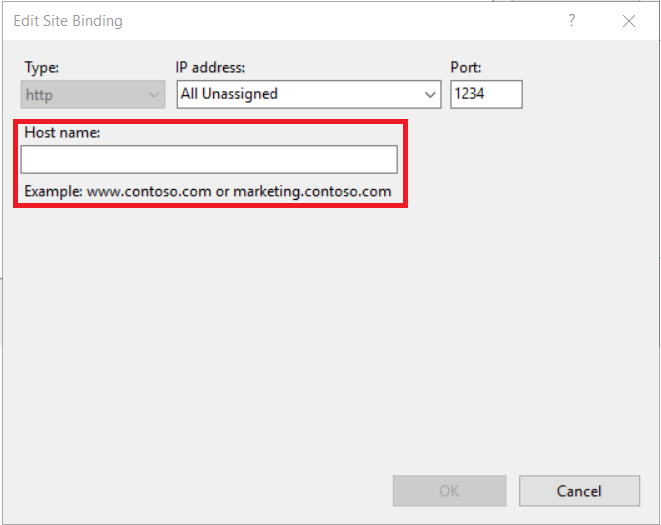Click www.contoso.com in the example text
The width and height of the screenshot is (661, 525).
(x=149, y=191)
